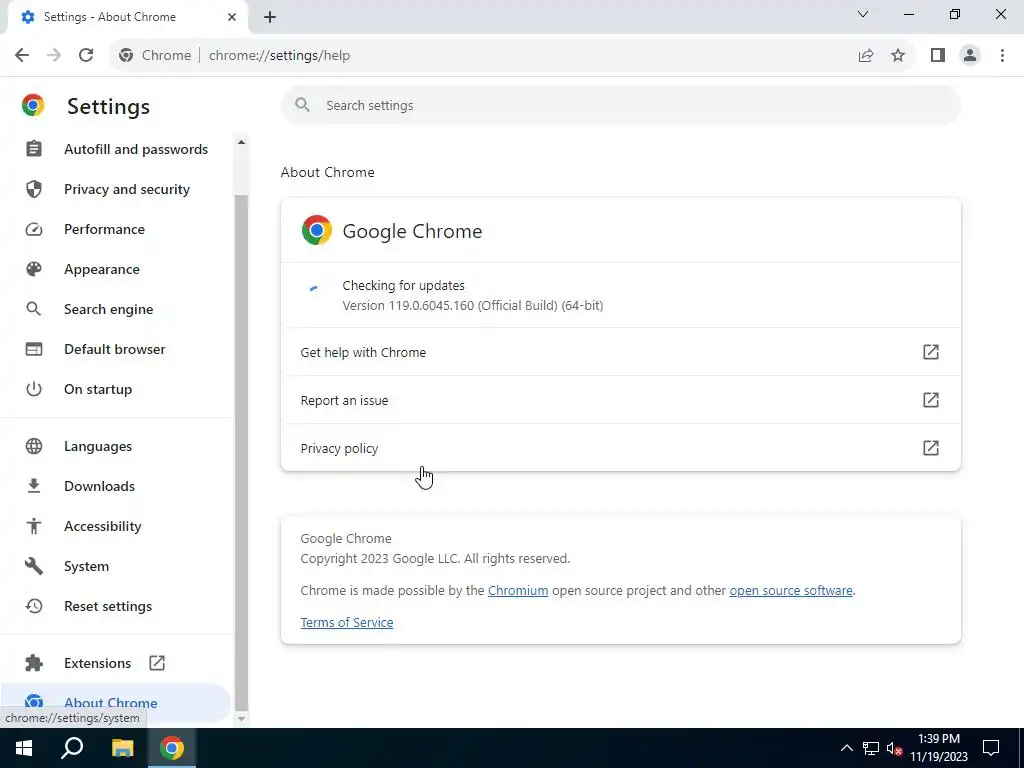
Task: Click the Search engine magnifier icon
Action: 33,309
